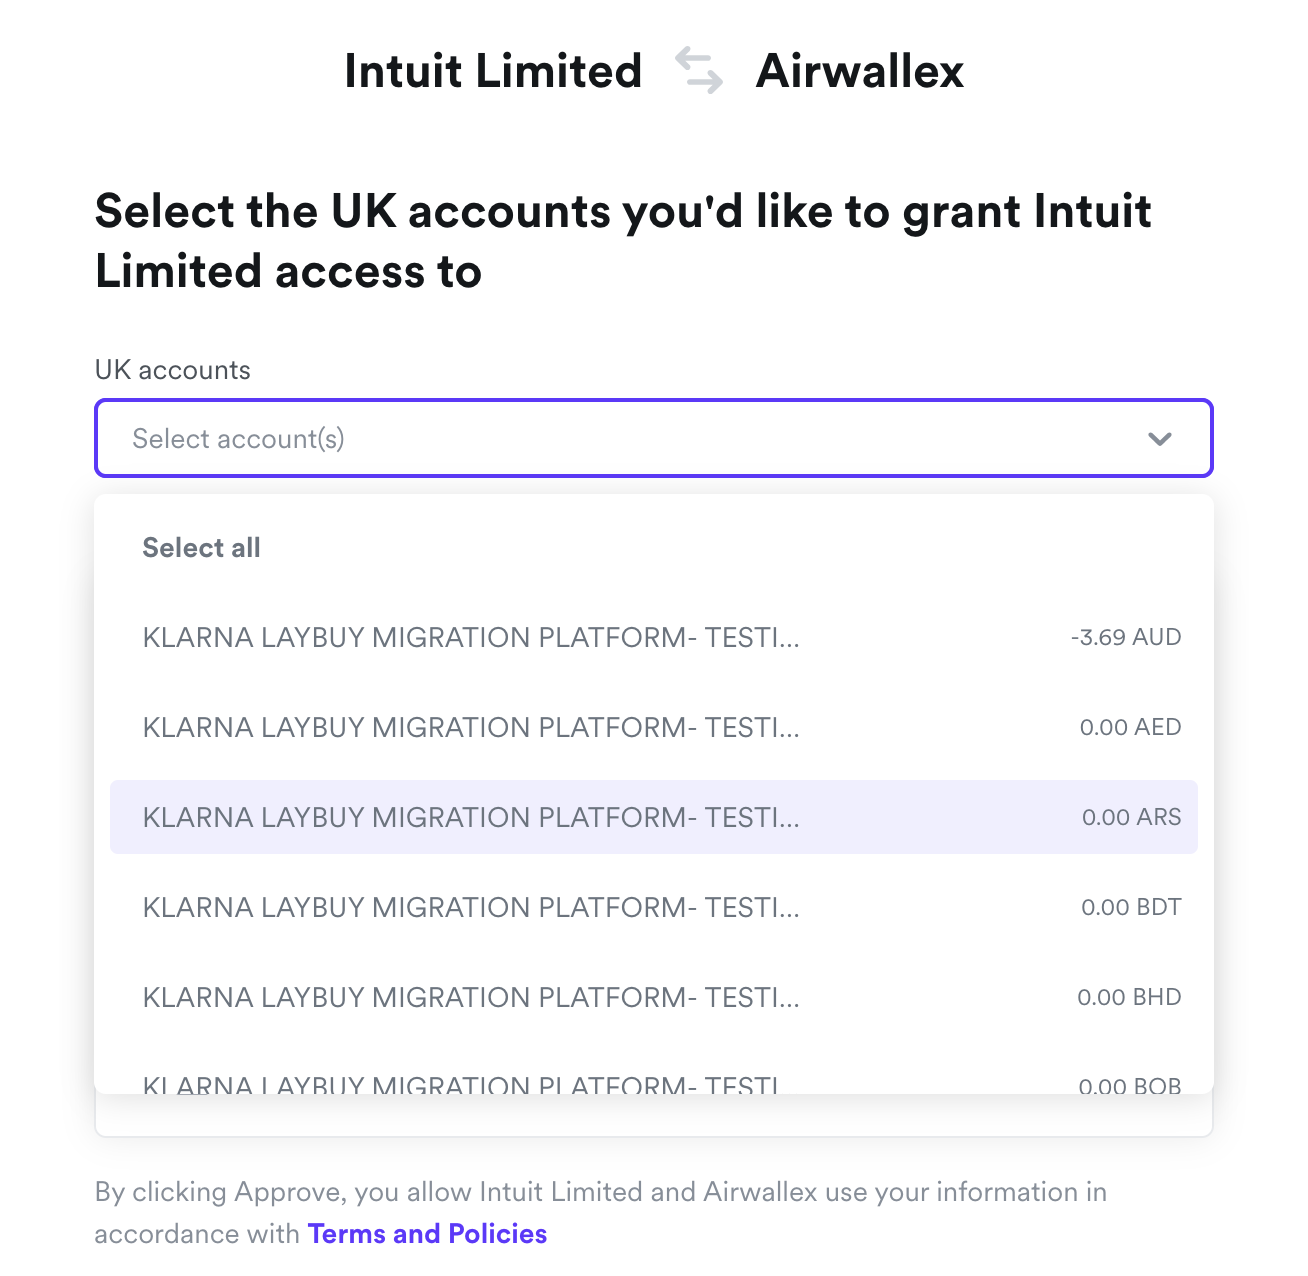Open the Terms and Policies link
Viewport: 1308px width, 1276px height.
click(427, 1234)
